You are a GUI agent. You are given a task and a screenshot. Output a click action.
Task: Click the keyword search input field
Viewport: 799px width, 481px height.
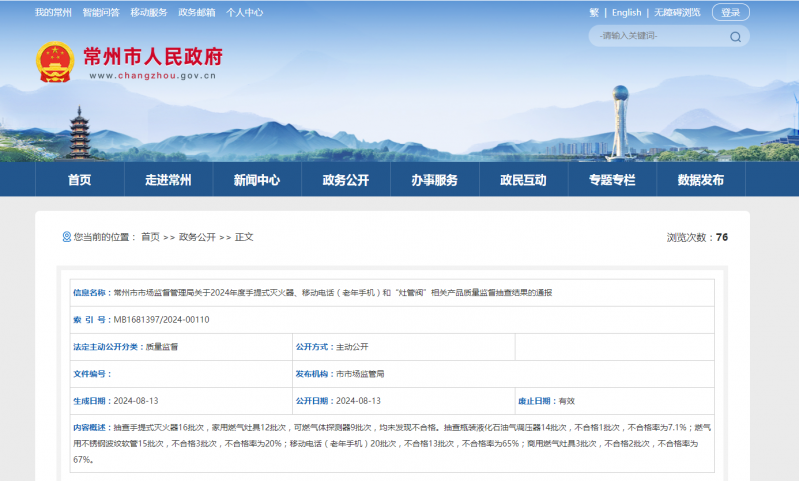[x=660, y=36]
